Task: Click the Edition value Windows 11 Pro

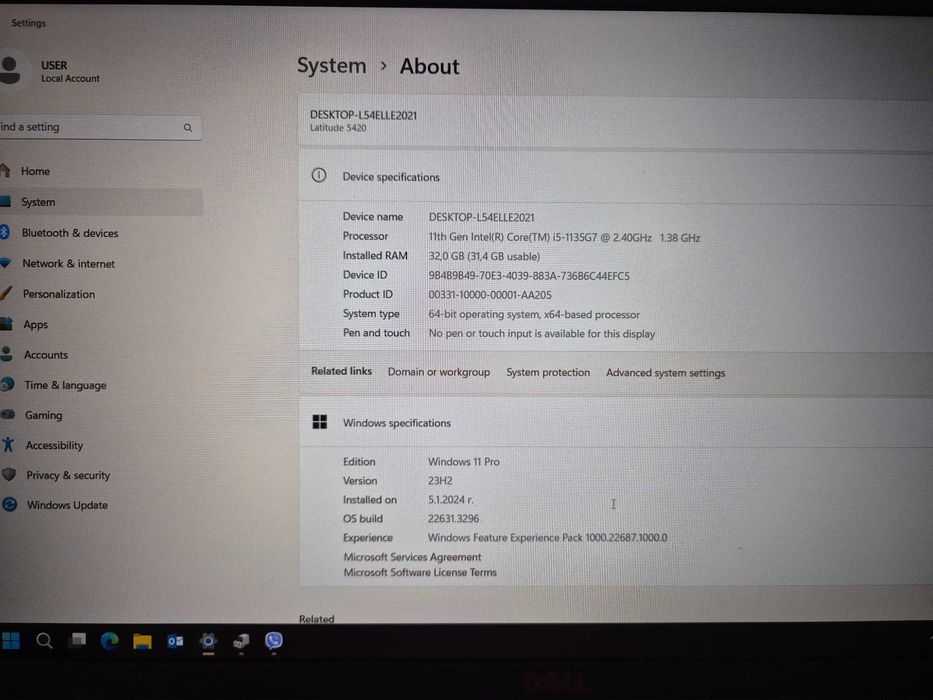Action: pyautogui.click(x=464, y=462)
